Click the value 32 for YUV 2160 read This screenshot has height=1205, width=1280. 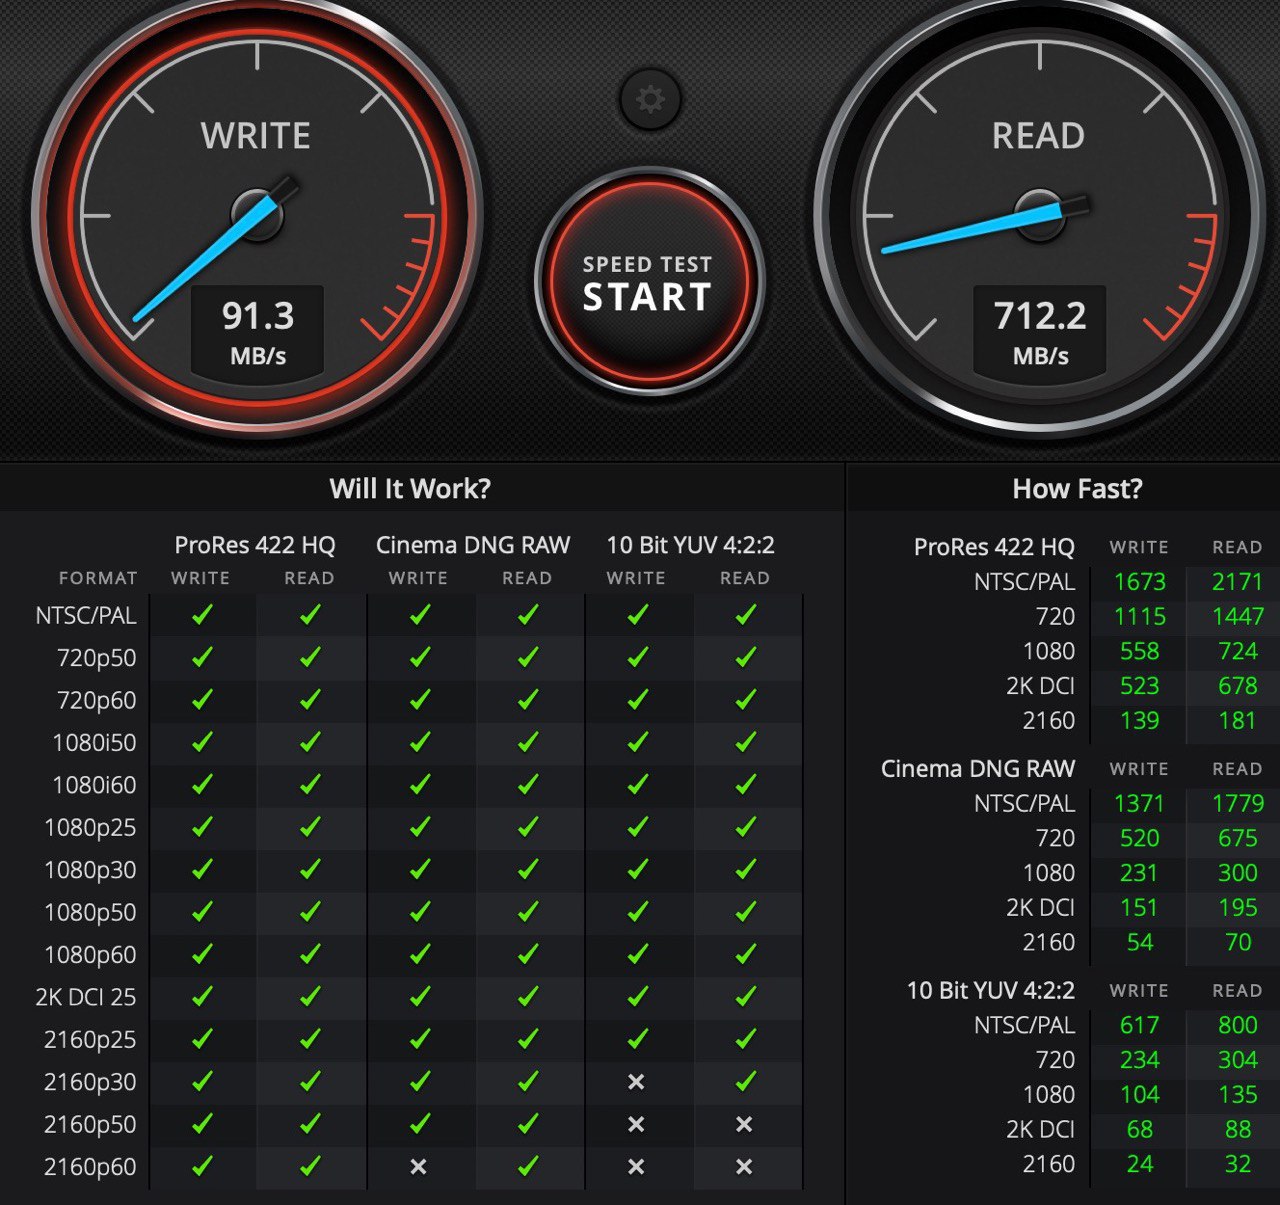click(1238, 1164)
